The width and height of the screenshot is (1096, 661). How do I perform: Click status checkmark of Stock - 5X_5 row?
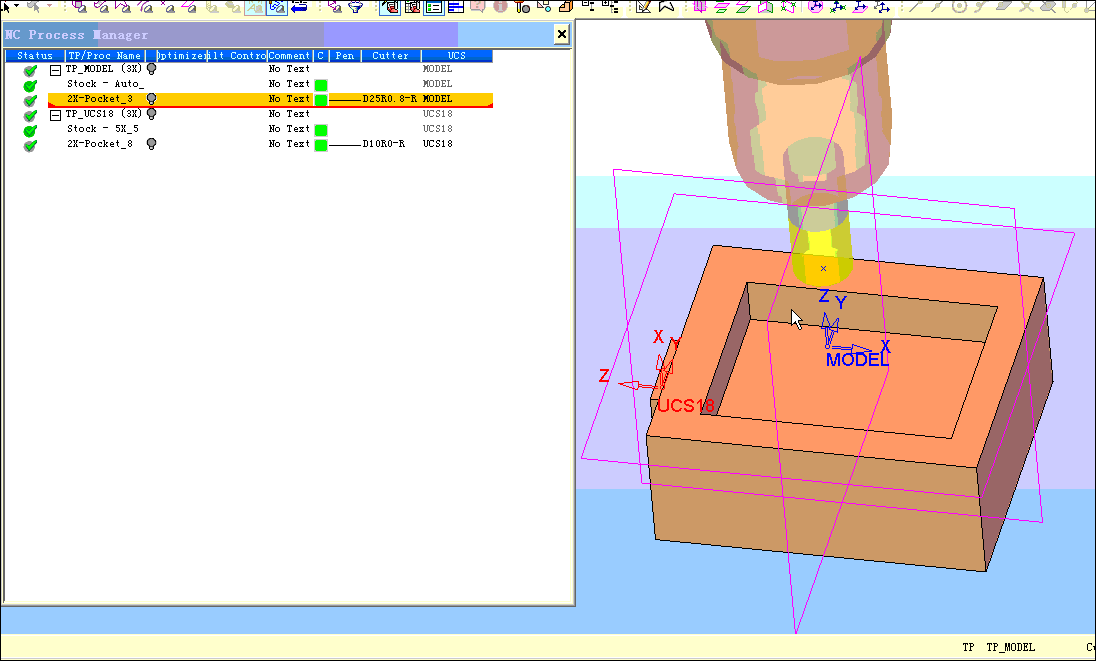coord(30,131)
